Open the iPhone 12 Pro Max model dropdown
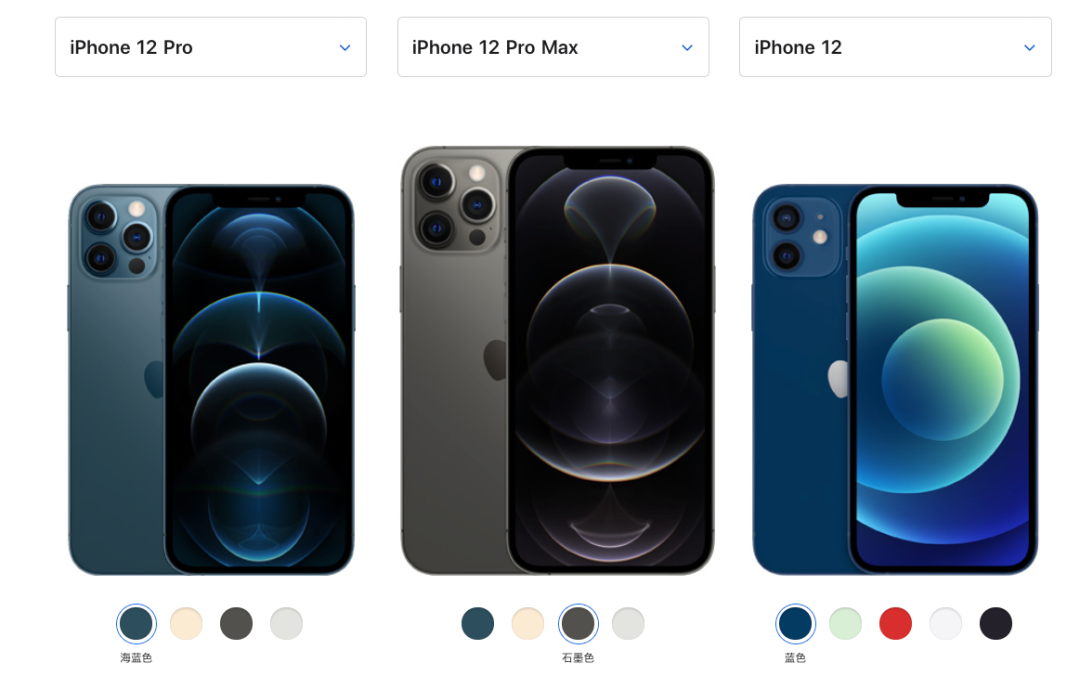The image size is (1080, 676). pos(553,48)
